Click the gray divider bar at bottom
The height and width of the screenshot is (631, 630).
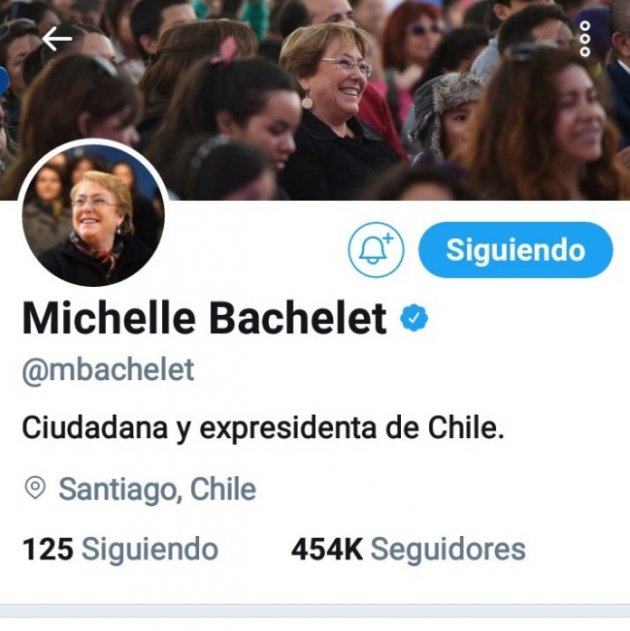315,610
